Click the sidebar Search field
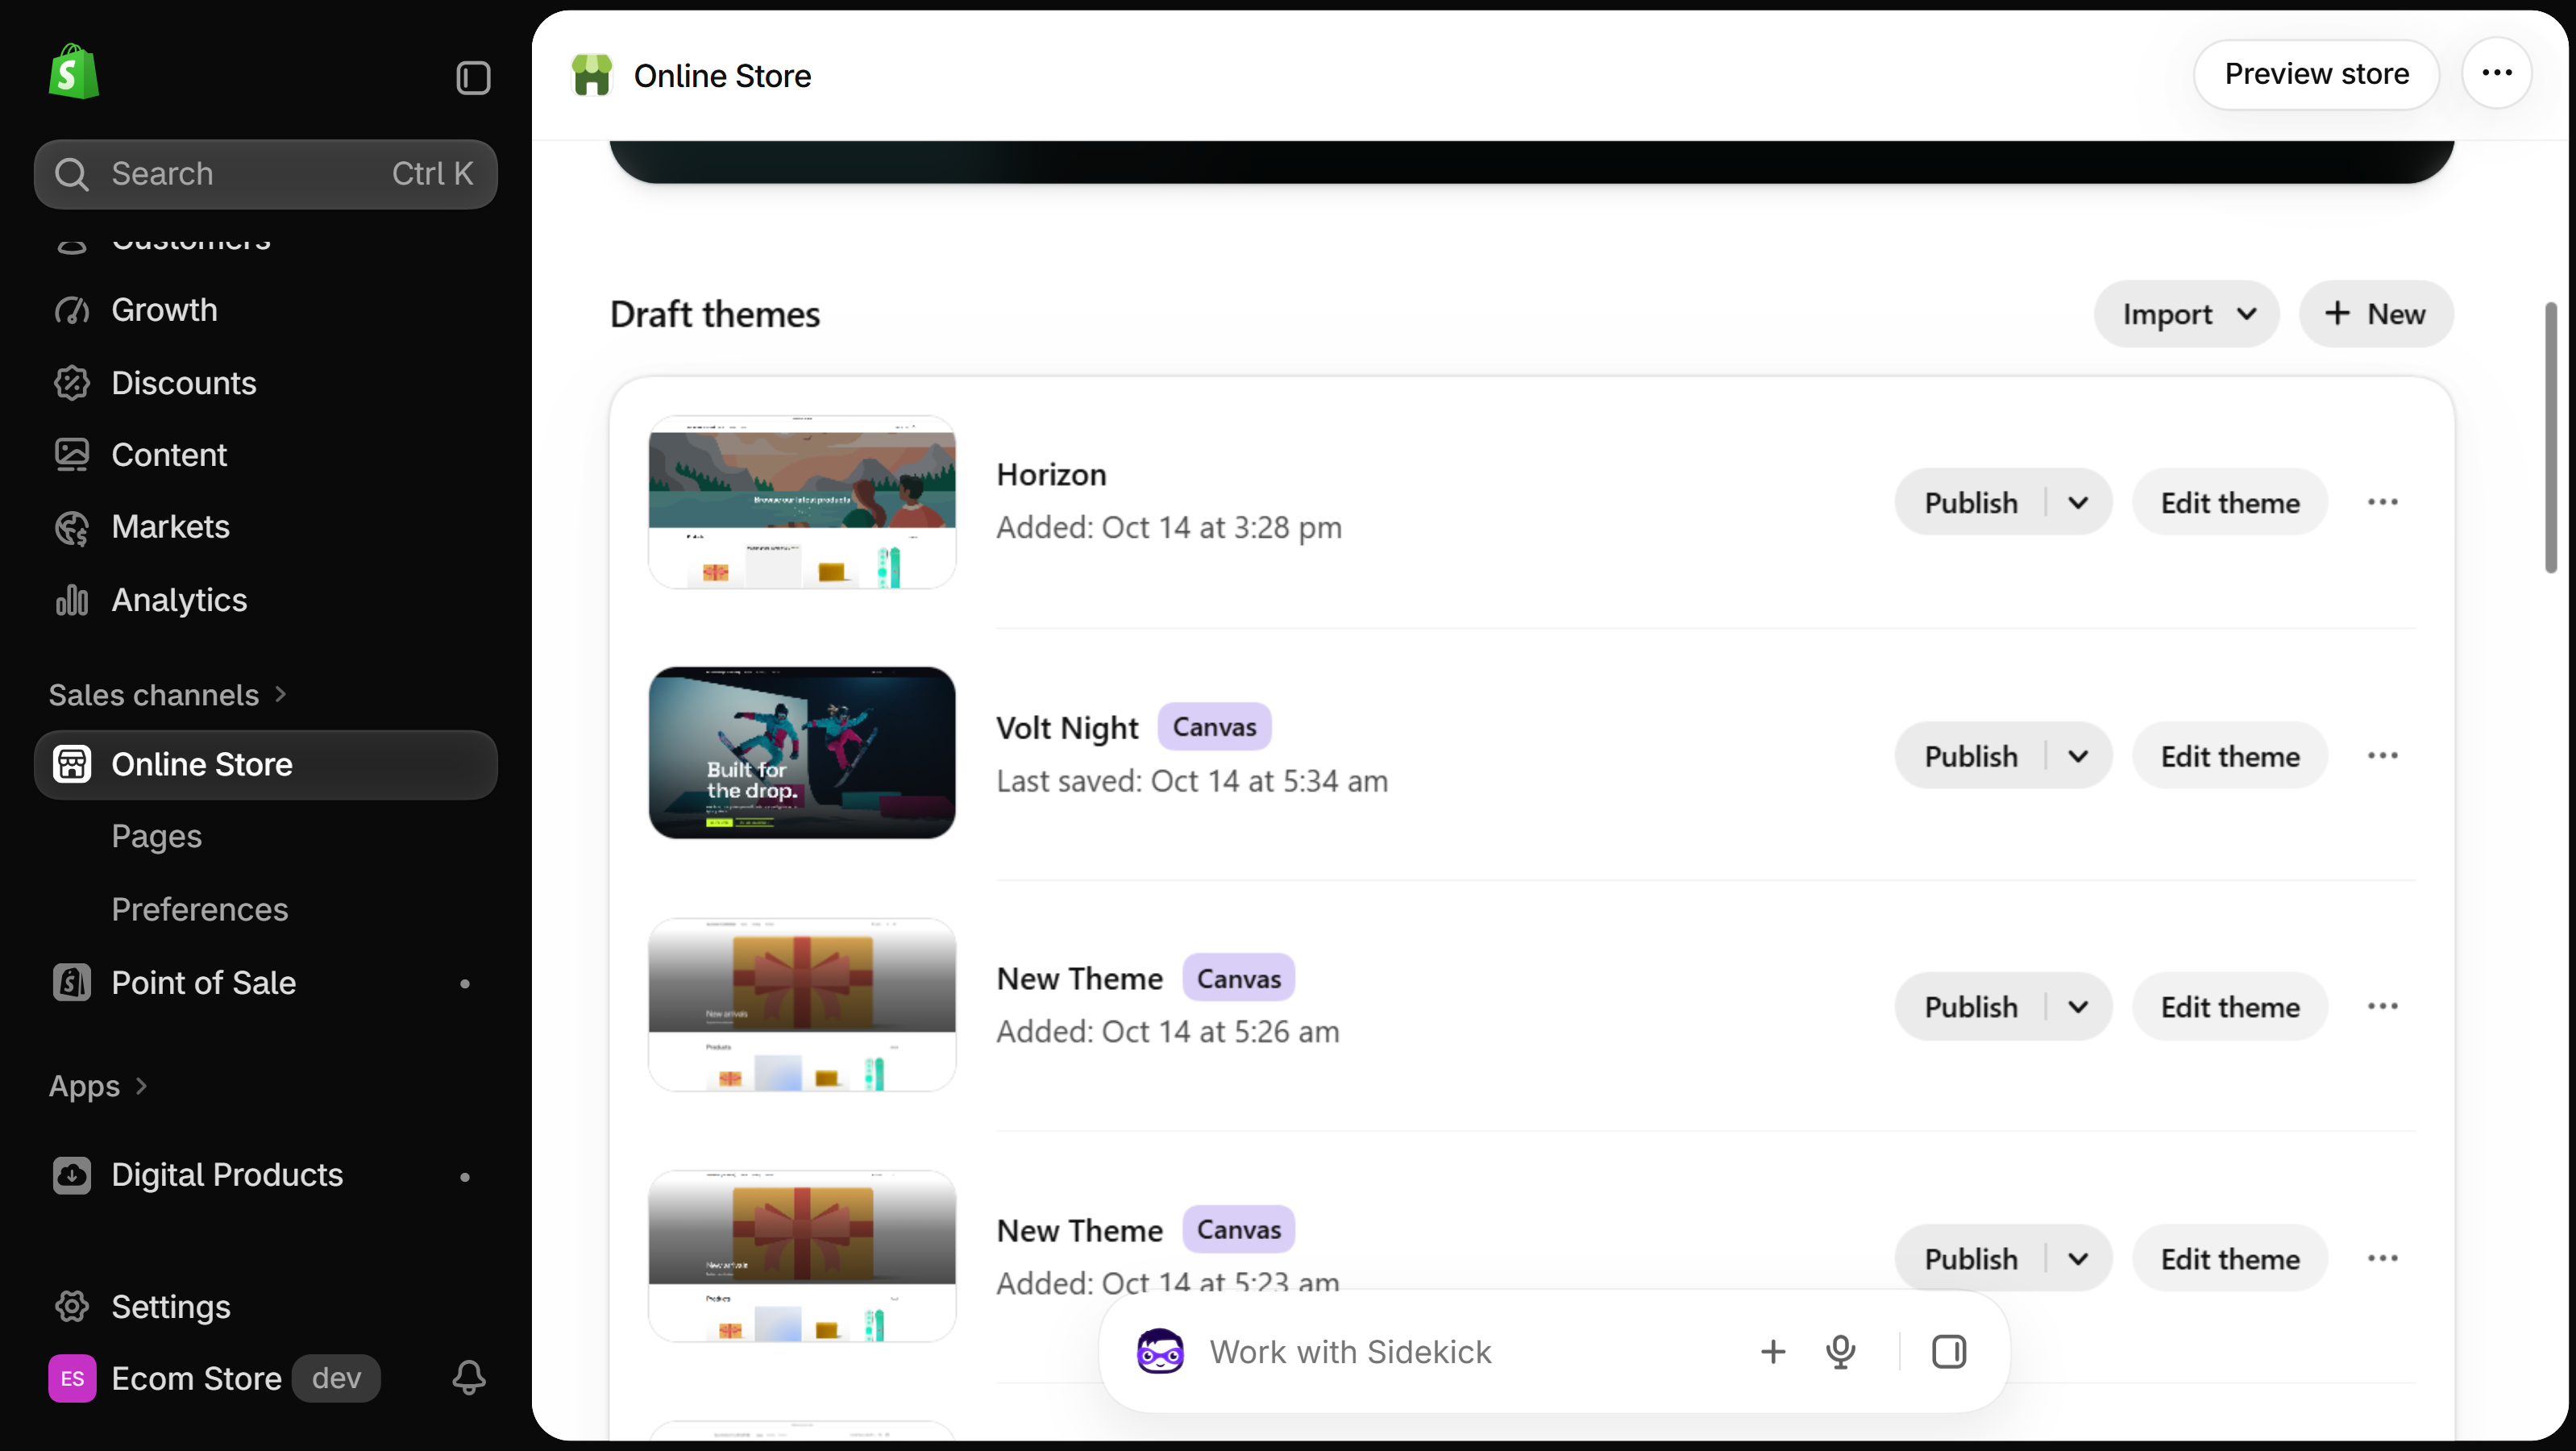This screenshot has width=2576, height=1451. pyautogui.click(x=265, y=173)
